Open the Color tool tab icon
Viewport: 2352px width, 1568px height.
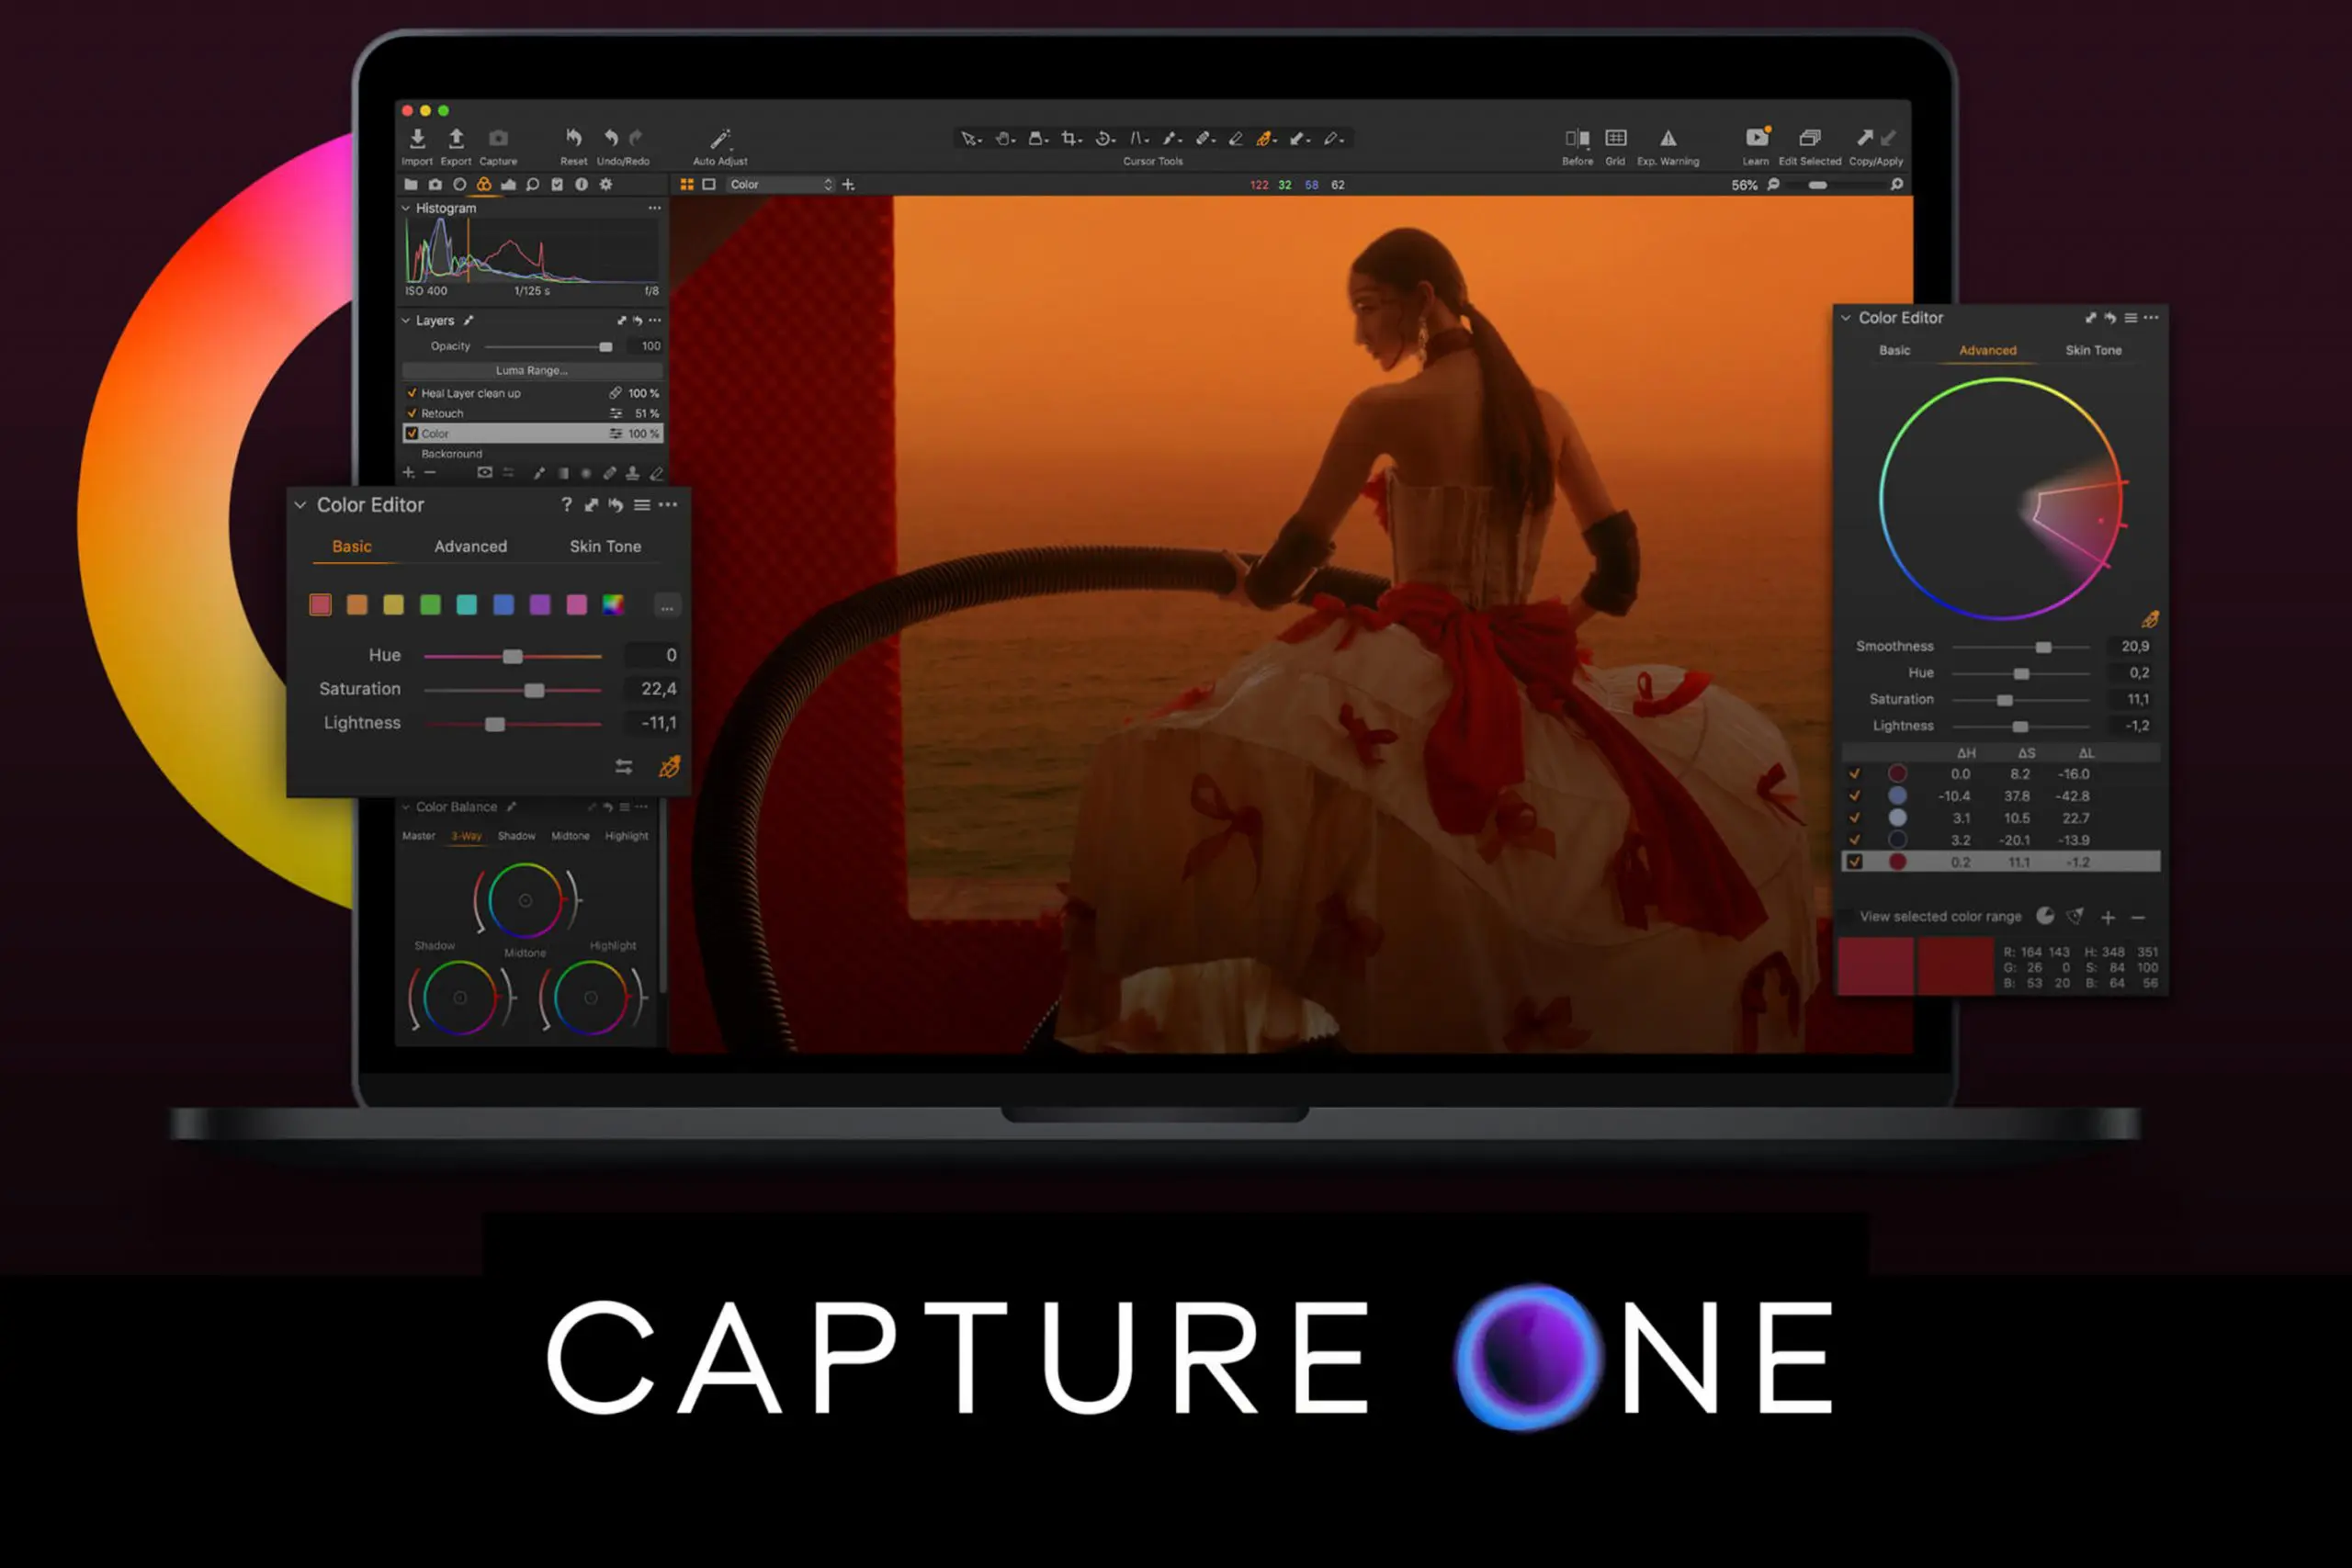484,185
